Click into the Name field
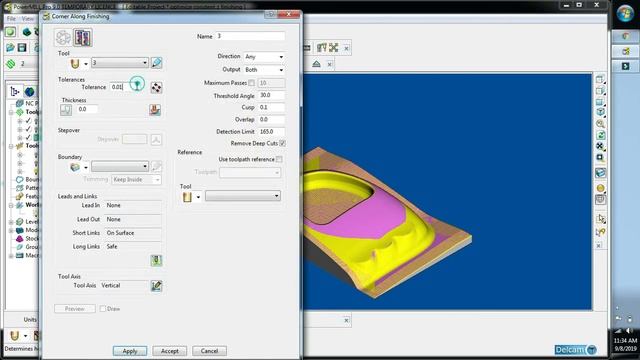The width and height of the screenshot is (640, 360). point(250,36)
